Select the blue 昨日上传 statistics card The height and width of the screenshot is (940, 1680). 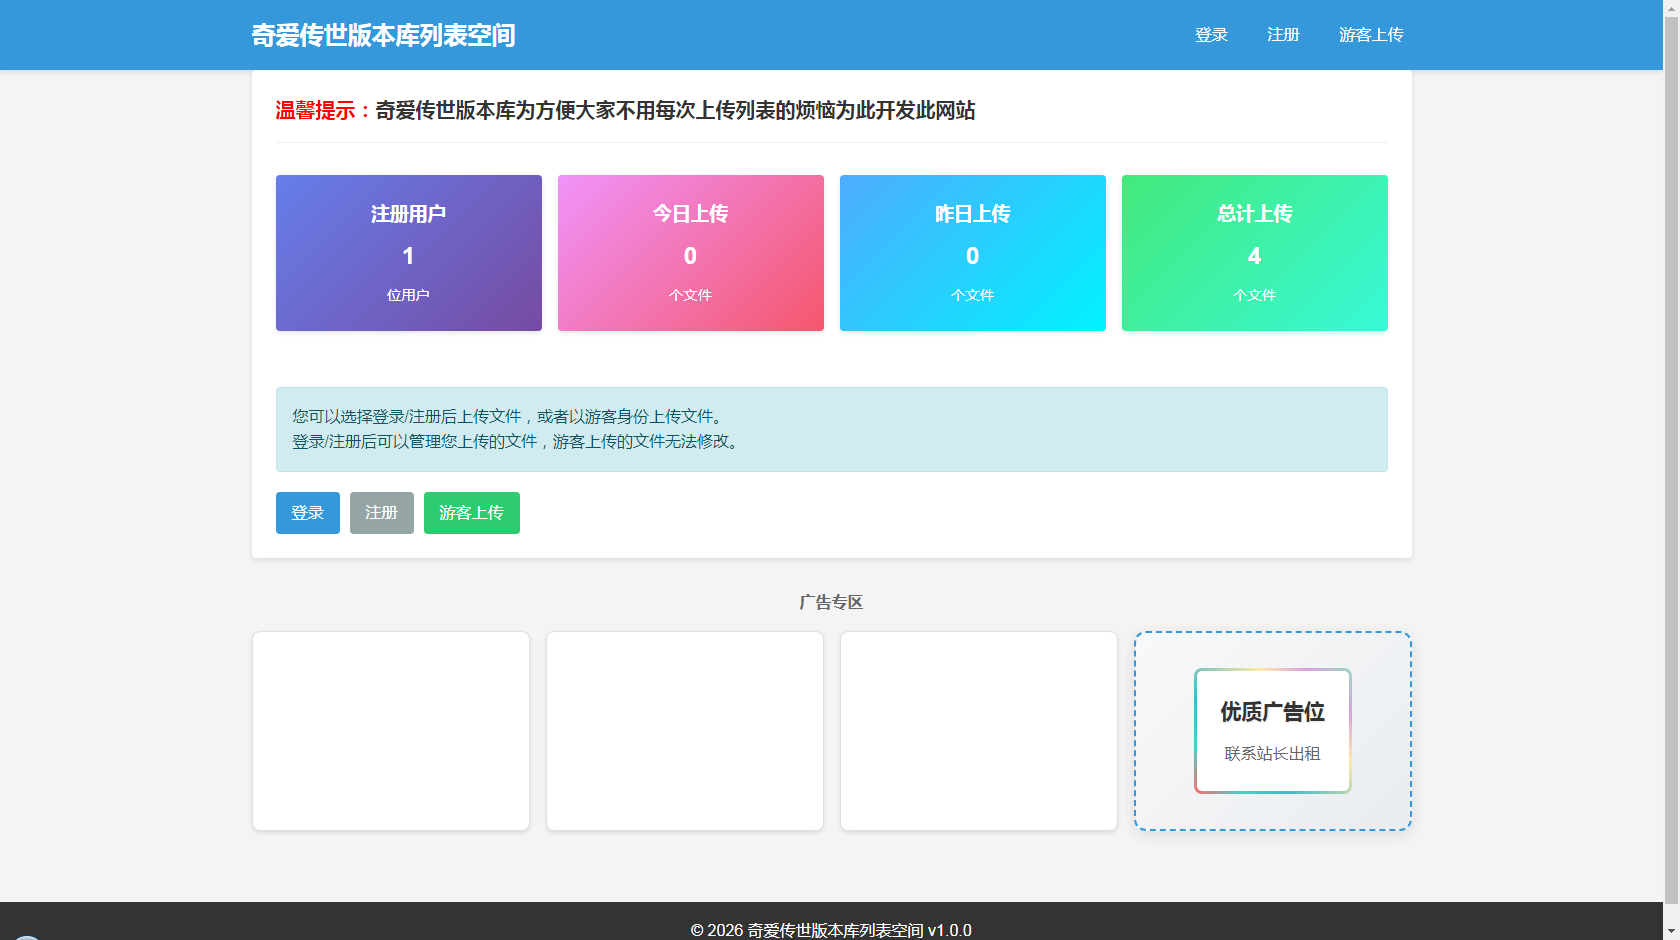pyautogui.click(x=972, y=253)
